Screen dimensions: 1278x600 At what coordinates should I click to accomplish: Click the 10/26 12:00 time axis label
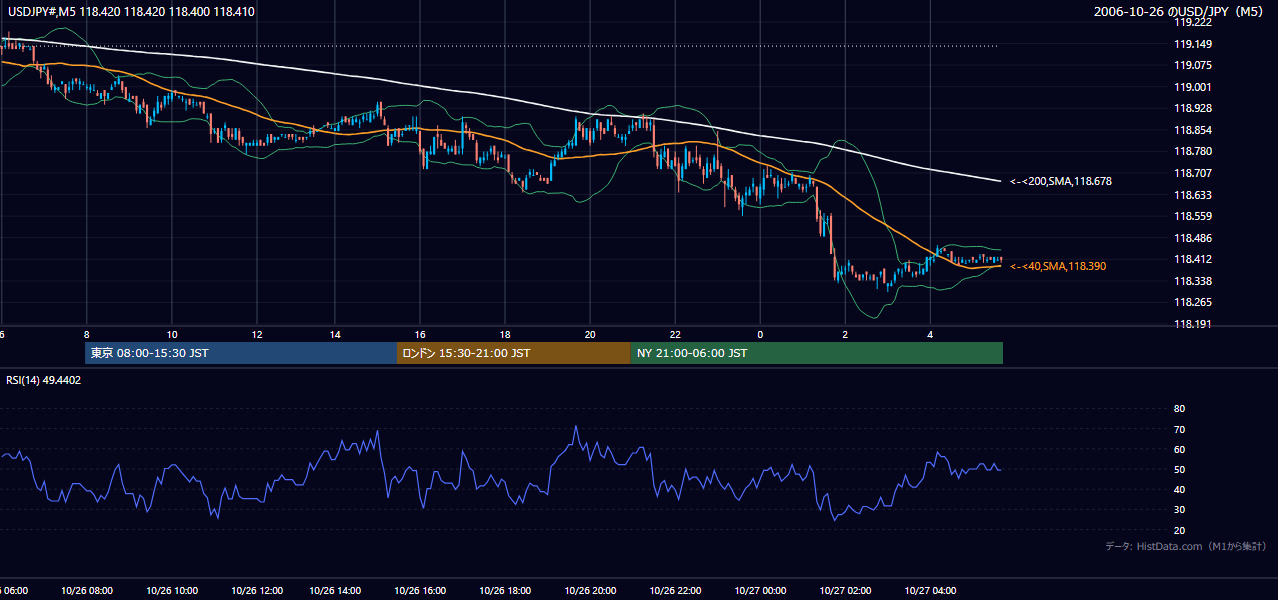256,591
